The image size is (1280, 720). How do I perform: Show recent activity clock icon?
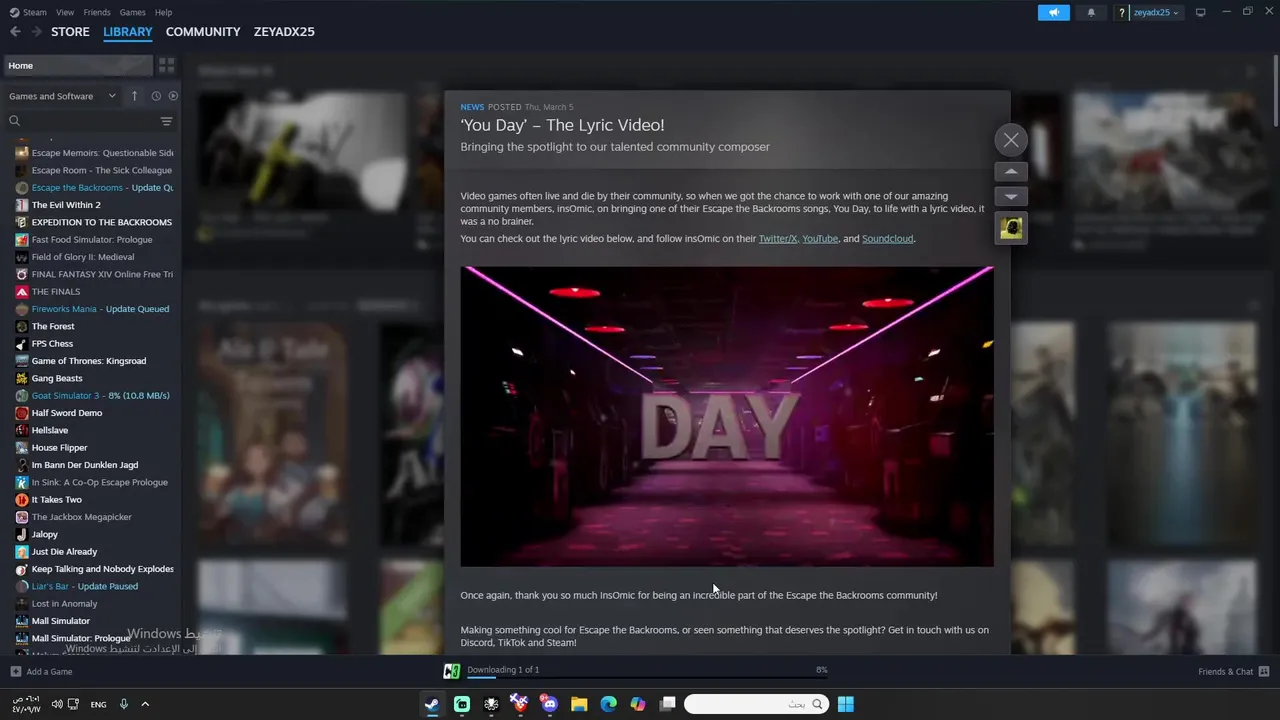click(156, 96)
